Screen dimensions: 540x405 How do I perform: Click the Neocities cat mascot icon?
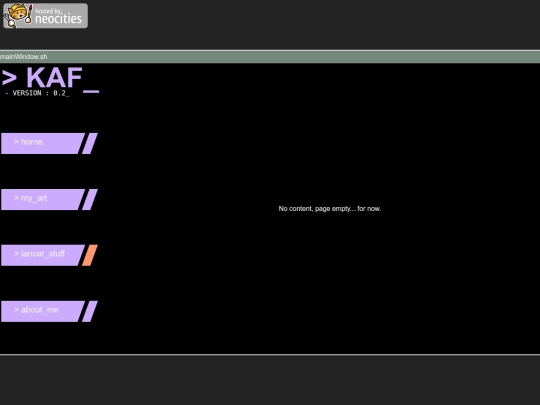[x=18, y=15]
